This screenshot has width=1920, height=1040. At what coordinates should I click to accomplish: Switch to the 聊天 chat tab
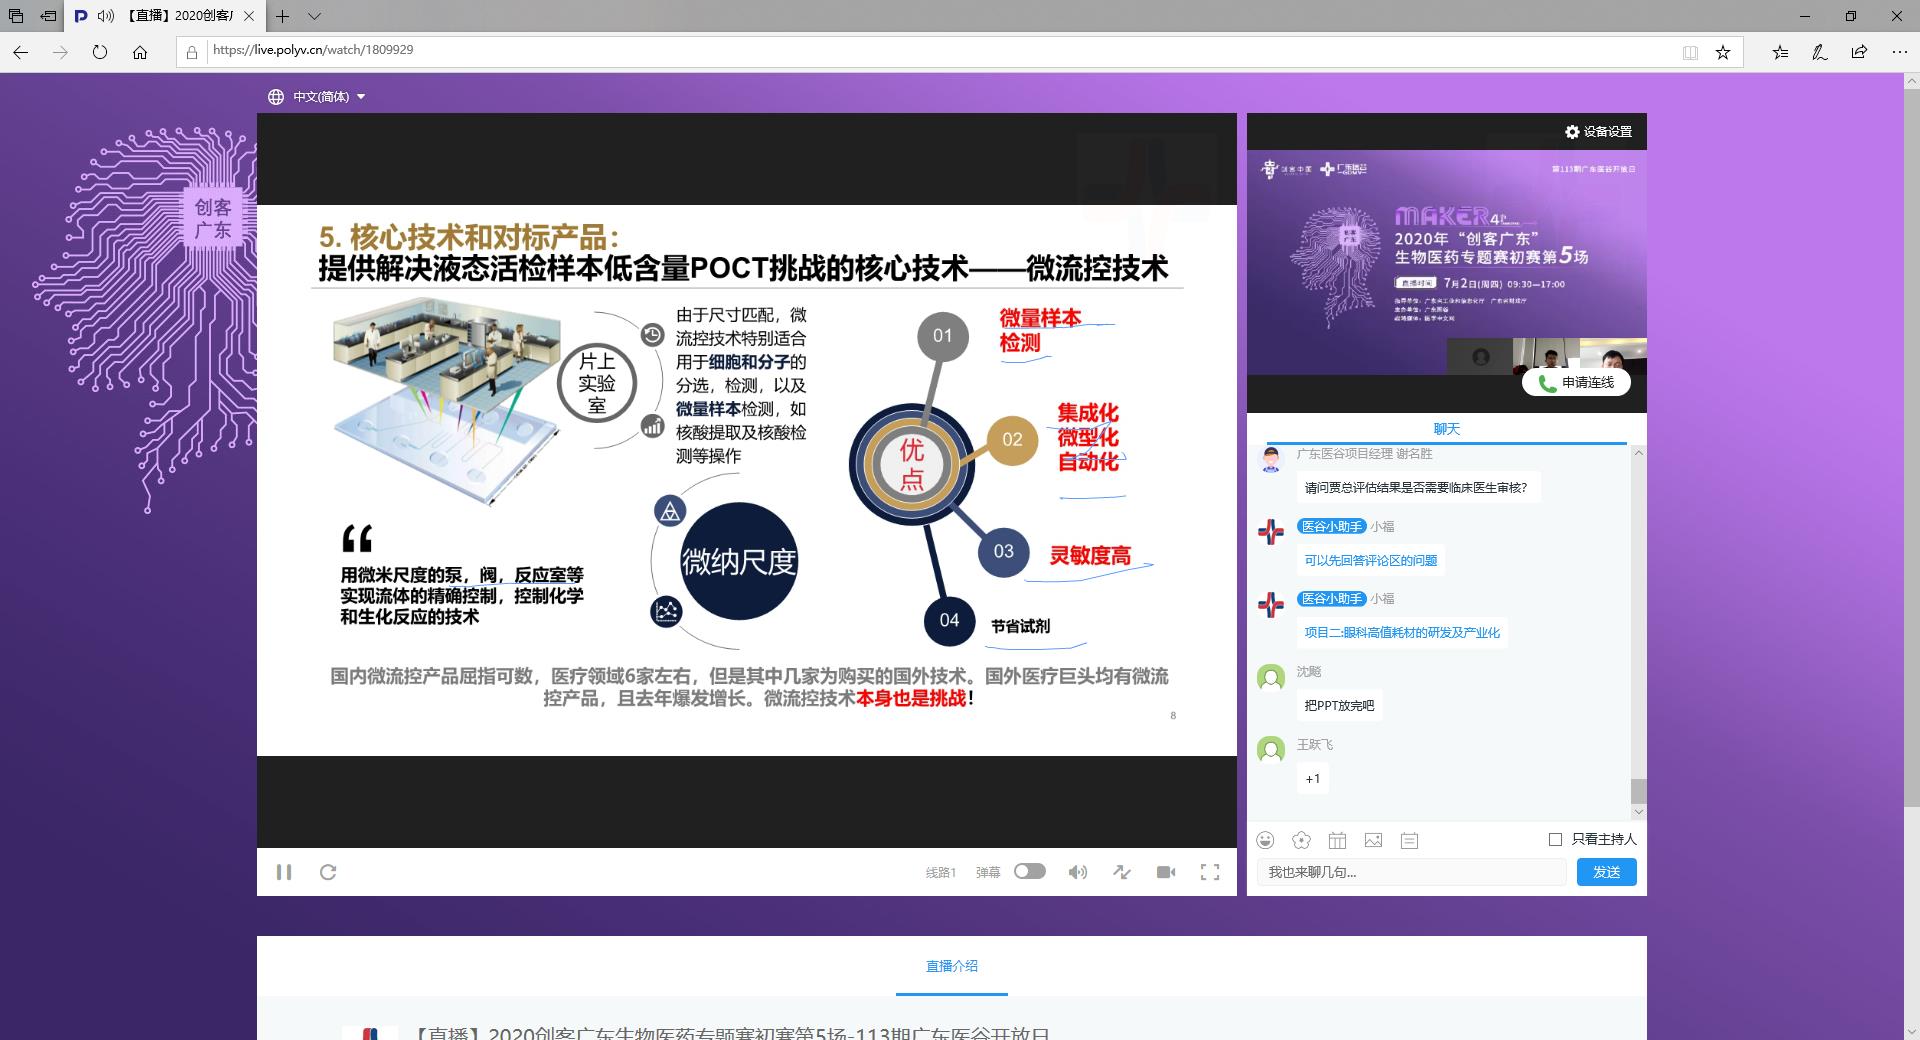[1446, 429]
